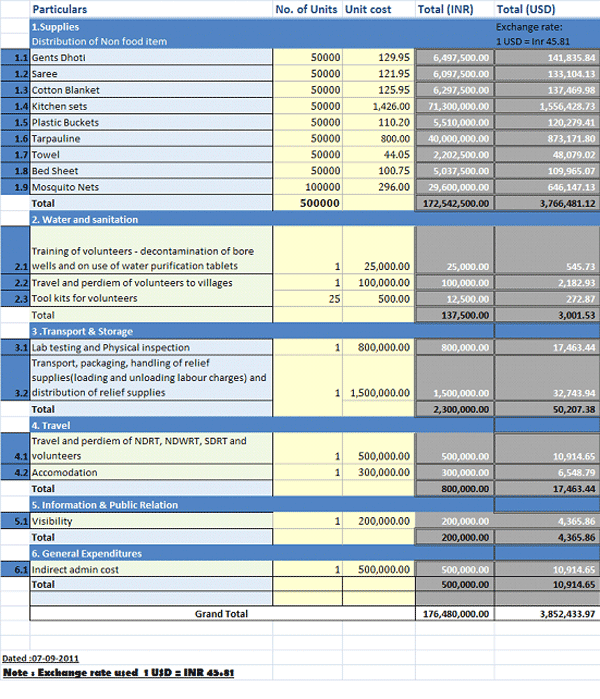
Task: Click the 500000 total units cell
Action: [307, 203]
